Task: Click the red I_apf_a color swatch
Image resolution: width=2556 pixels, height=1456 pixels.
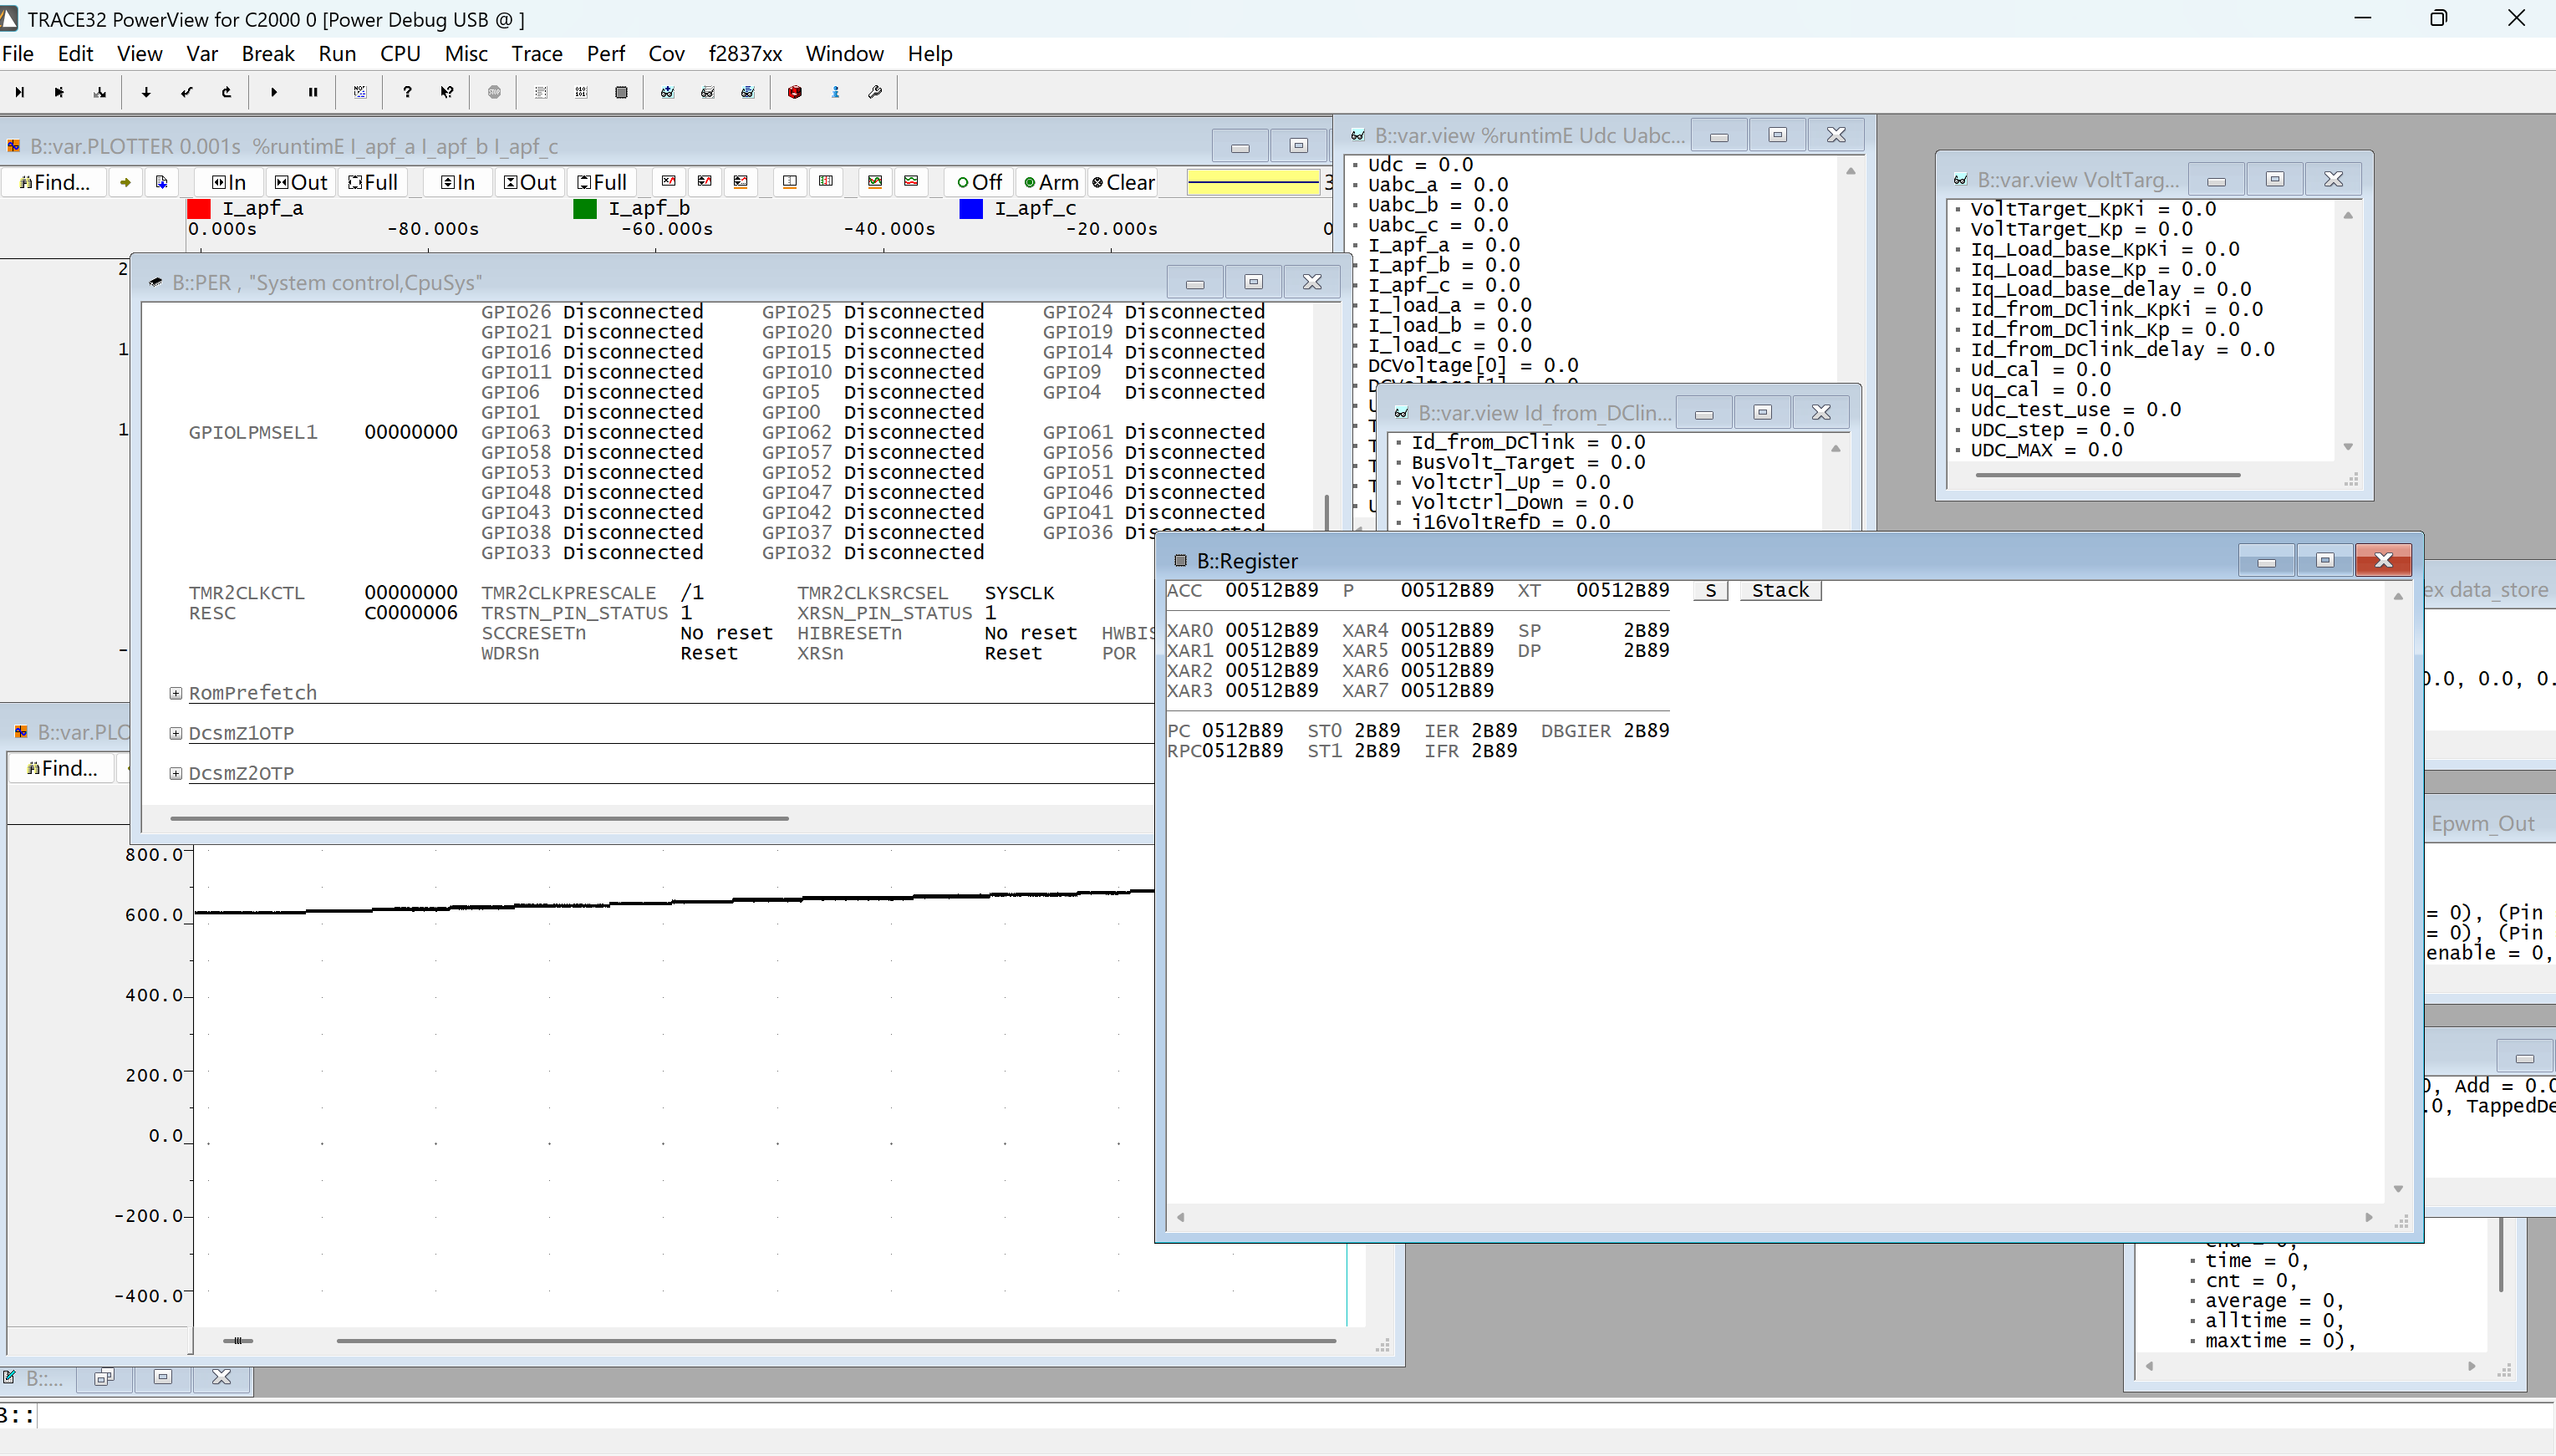Action: coord(199,208)
